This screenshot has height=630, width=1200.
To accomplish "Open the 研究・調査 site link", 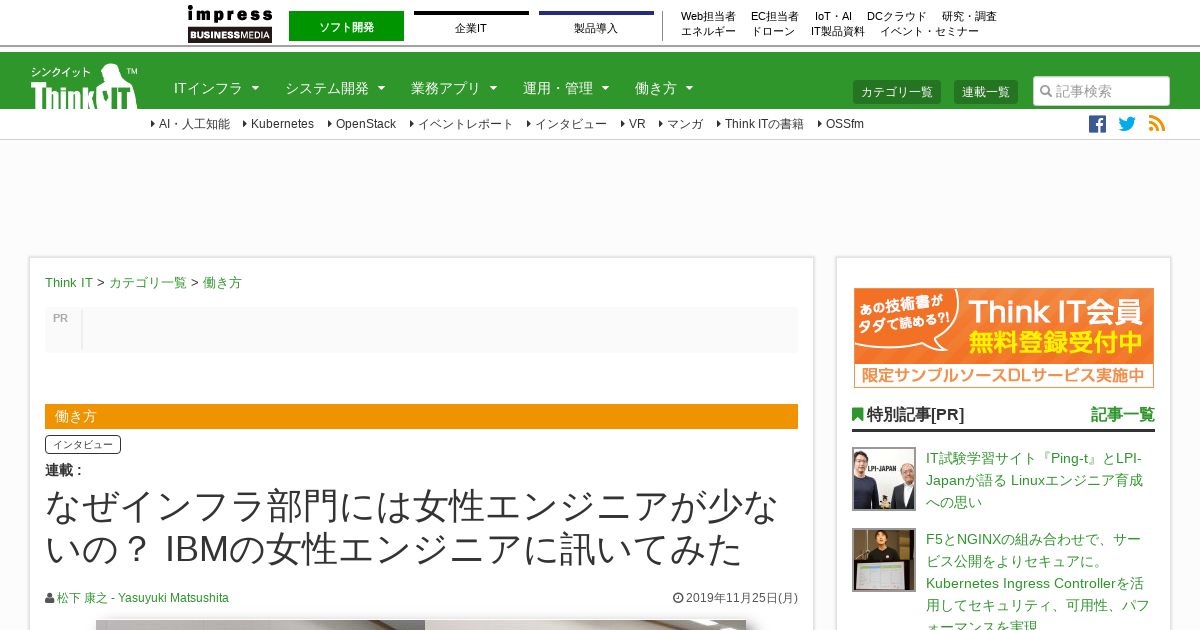I will coord(969,16).
